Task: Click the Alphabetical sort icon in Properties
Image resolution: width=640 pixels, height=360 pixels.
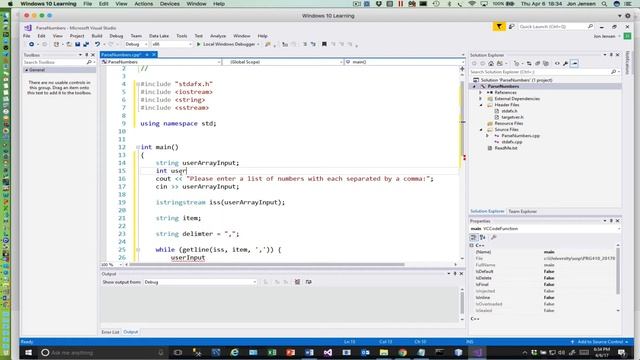Action: pyautogui.click(x=483, y=237)
